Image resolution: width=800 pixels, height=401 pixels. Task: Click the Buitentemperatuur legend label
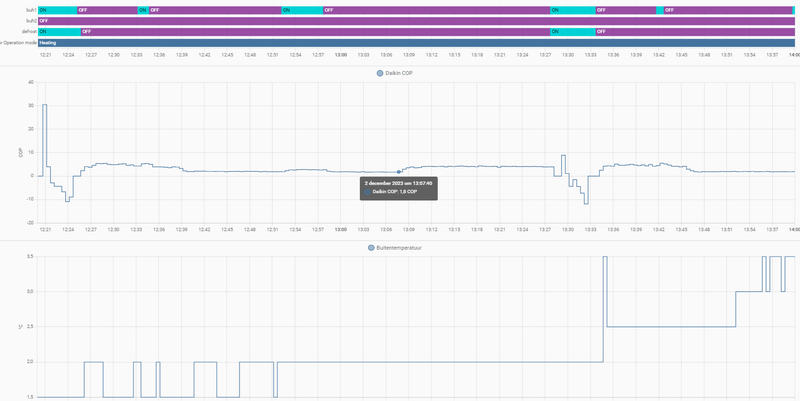(399, 248)
